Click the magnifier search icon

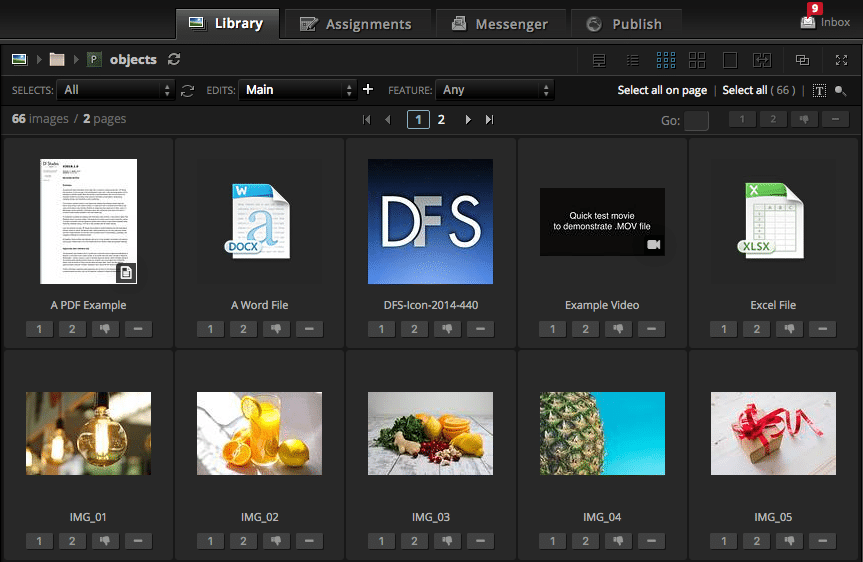click(841, 91)
